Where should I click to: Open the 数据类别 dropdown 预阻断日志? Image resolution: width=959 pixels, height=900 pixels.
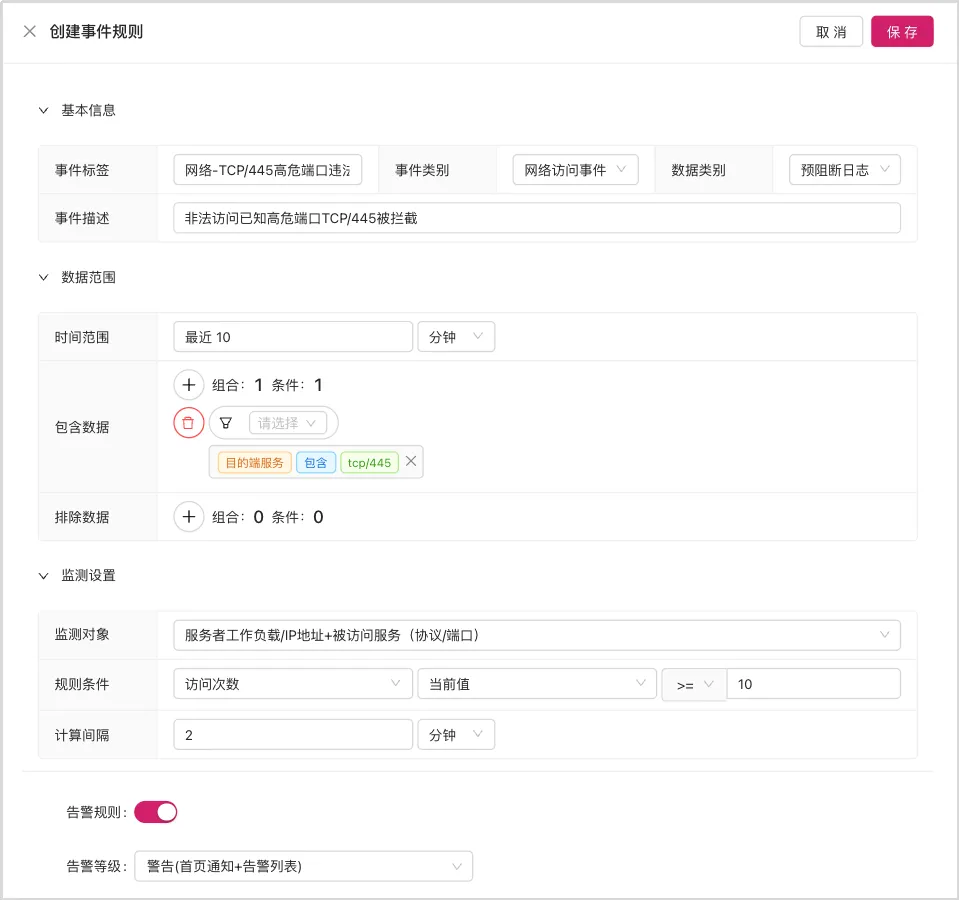coord(845,170)
